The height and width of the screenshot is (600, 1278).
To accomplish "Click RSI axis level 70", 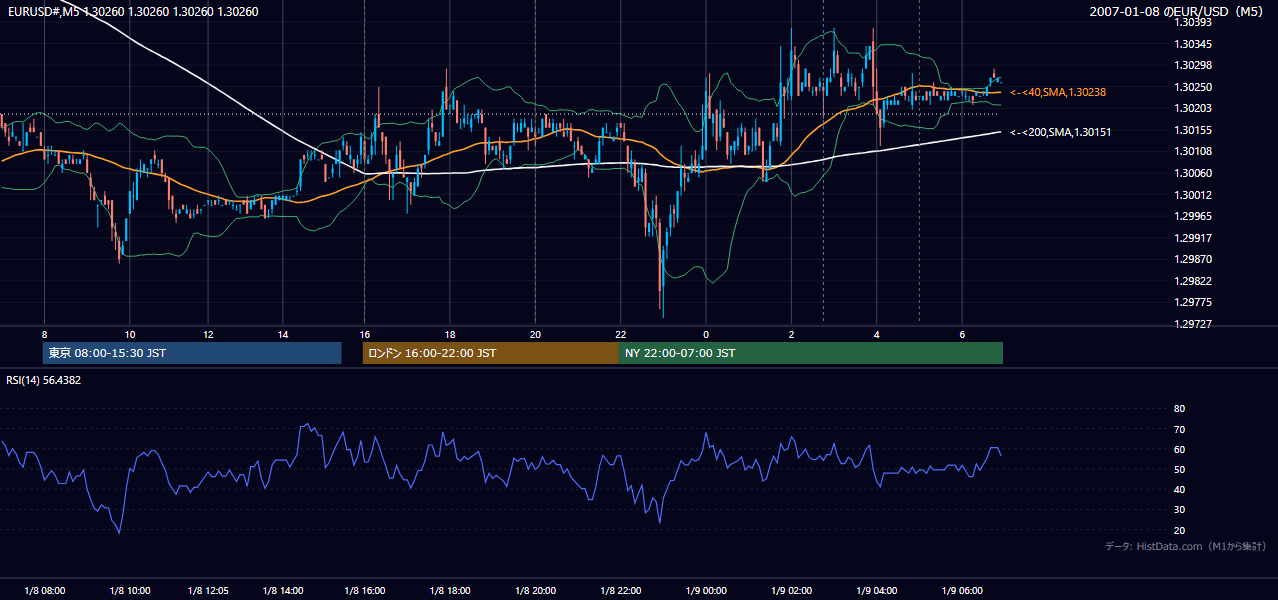I will (1179, 429).
